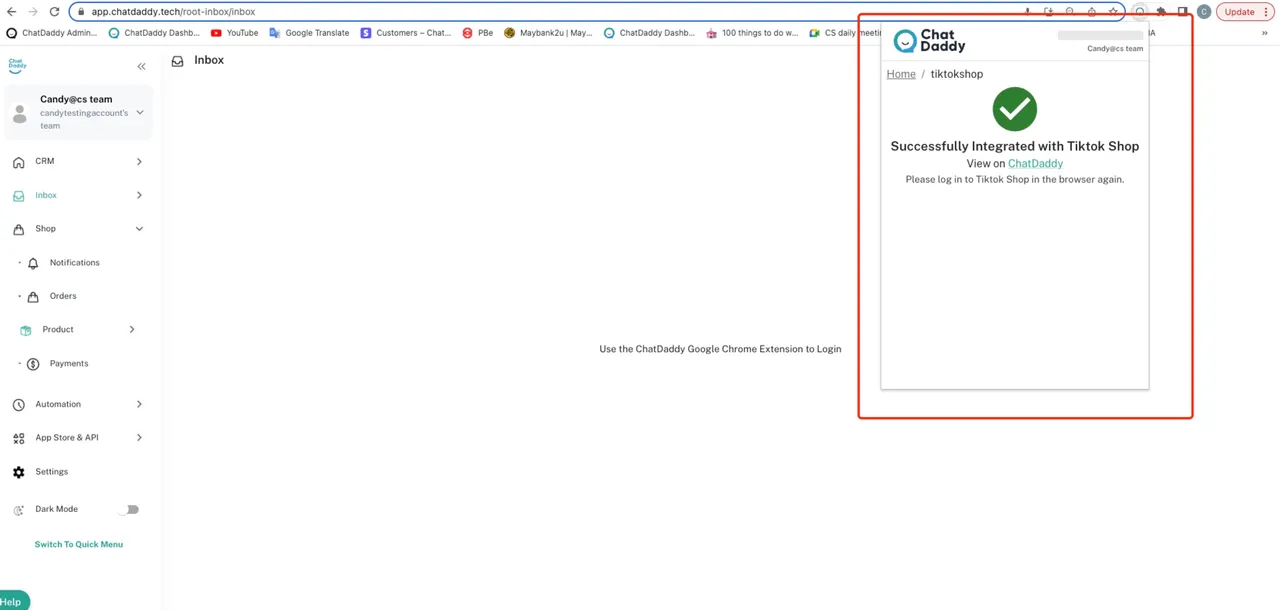Screen dimensions: 1280x610
Task: Click the Inbox tray icon in sidebar
Action: tap(18, 196)
